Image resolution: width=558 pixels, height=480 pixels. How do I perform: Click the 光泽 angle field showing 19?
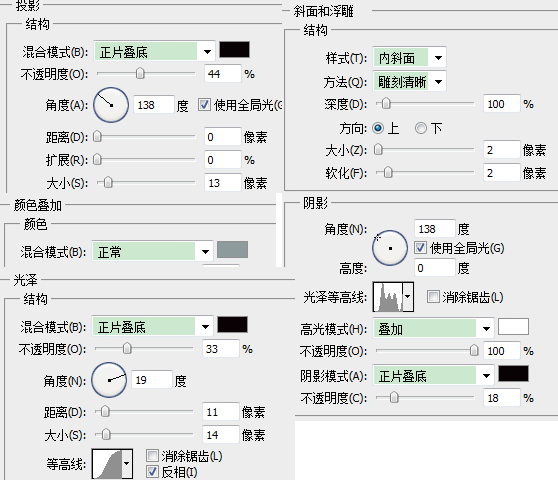tap(152, 380)
